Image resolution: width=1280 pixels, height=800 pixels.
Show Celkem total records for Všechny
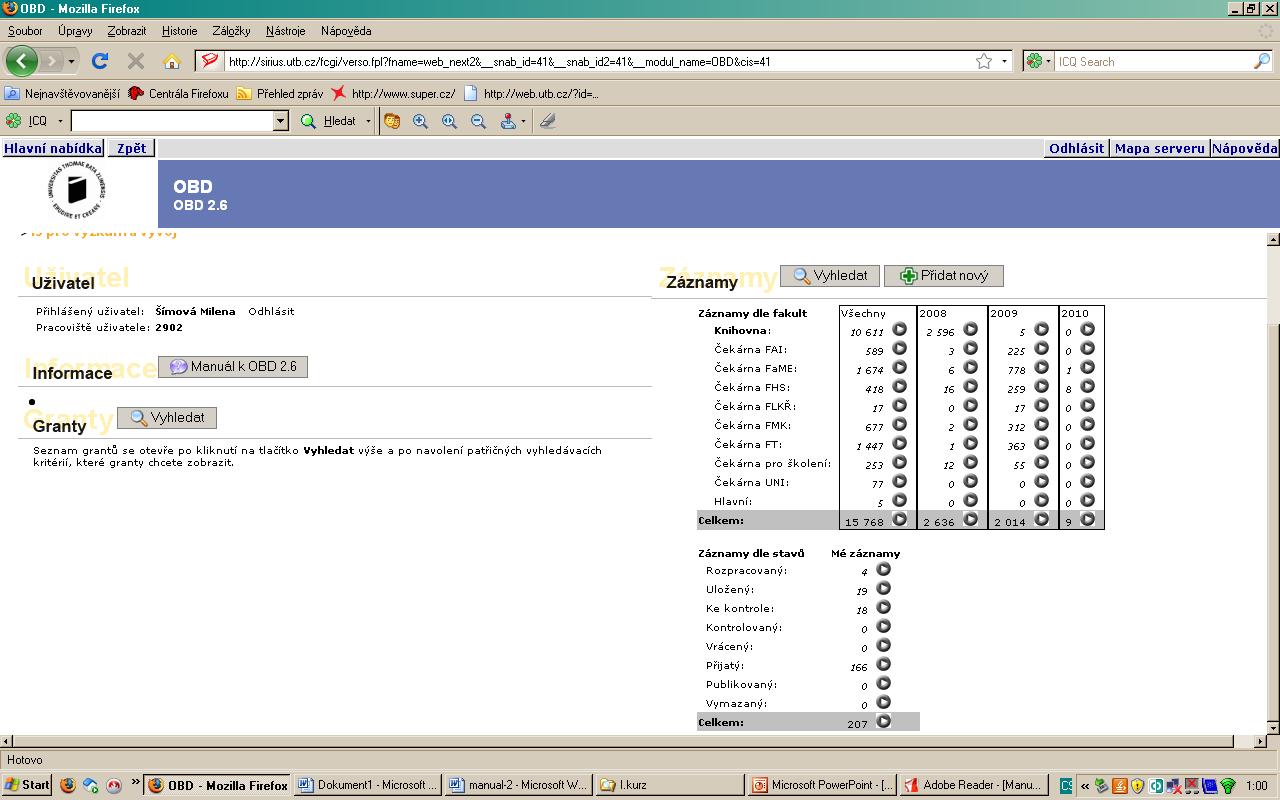pos(899,519)
